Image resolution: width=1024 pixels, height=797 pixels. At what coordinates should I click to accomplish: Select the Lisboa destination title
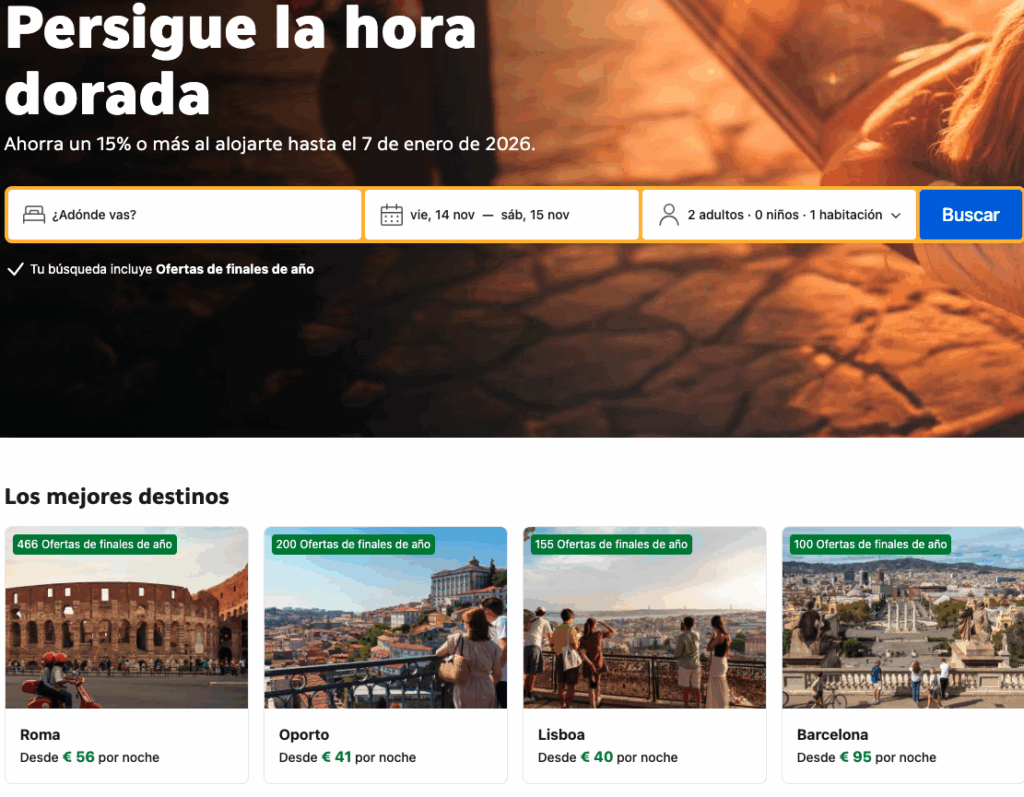(561, 735)
